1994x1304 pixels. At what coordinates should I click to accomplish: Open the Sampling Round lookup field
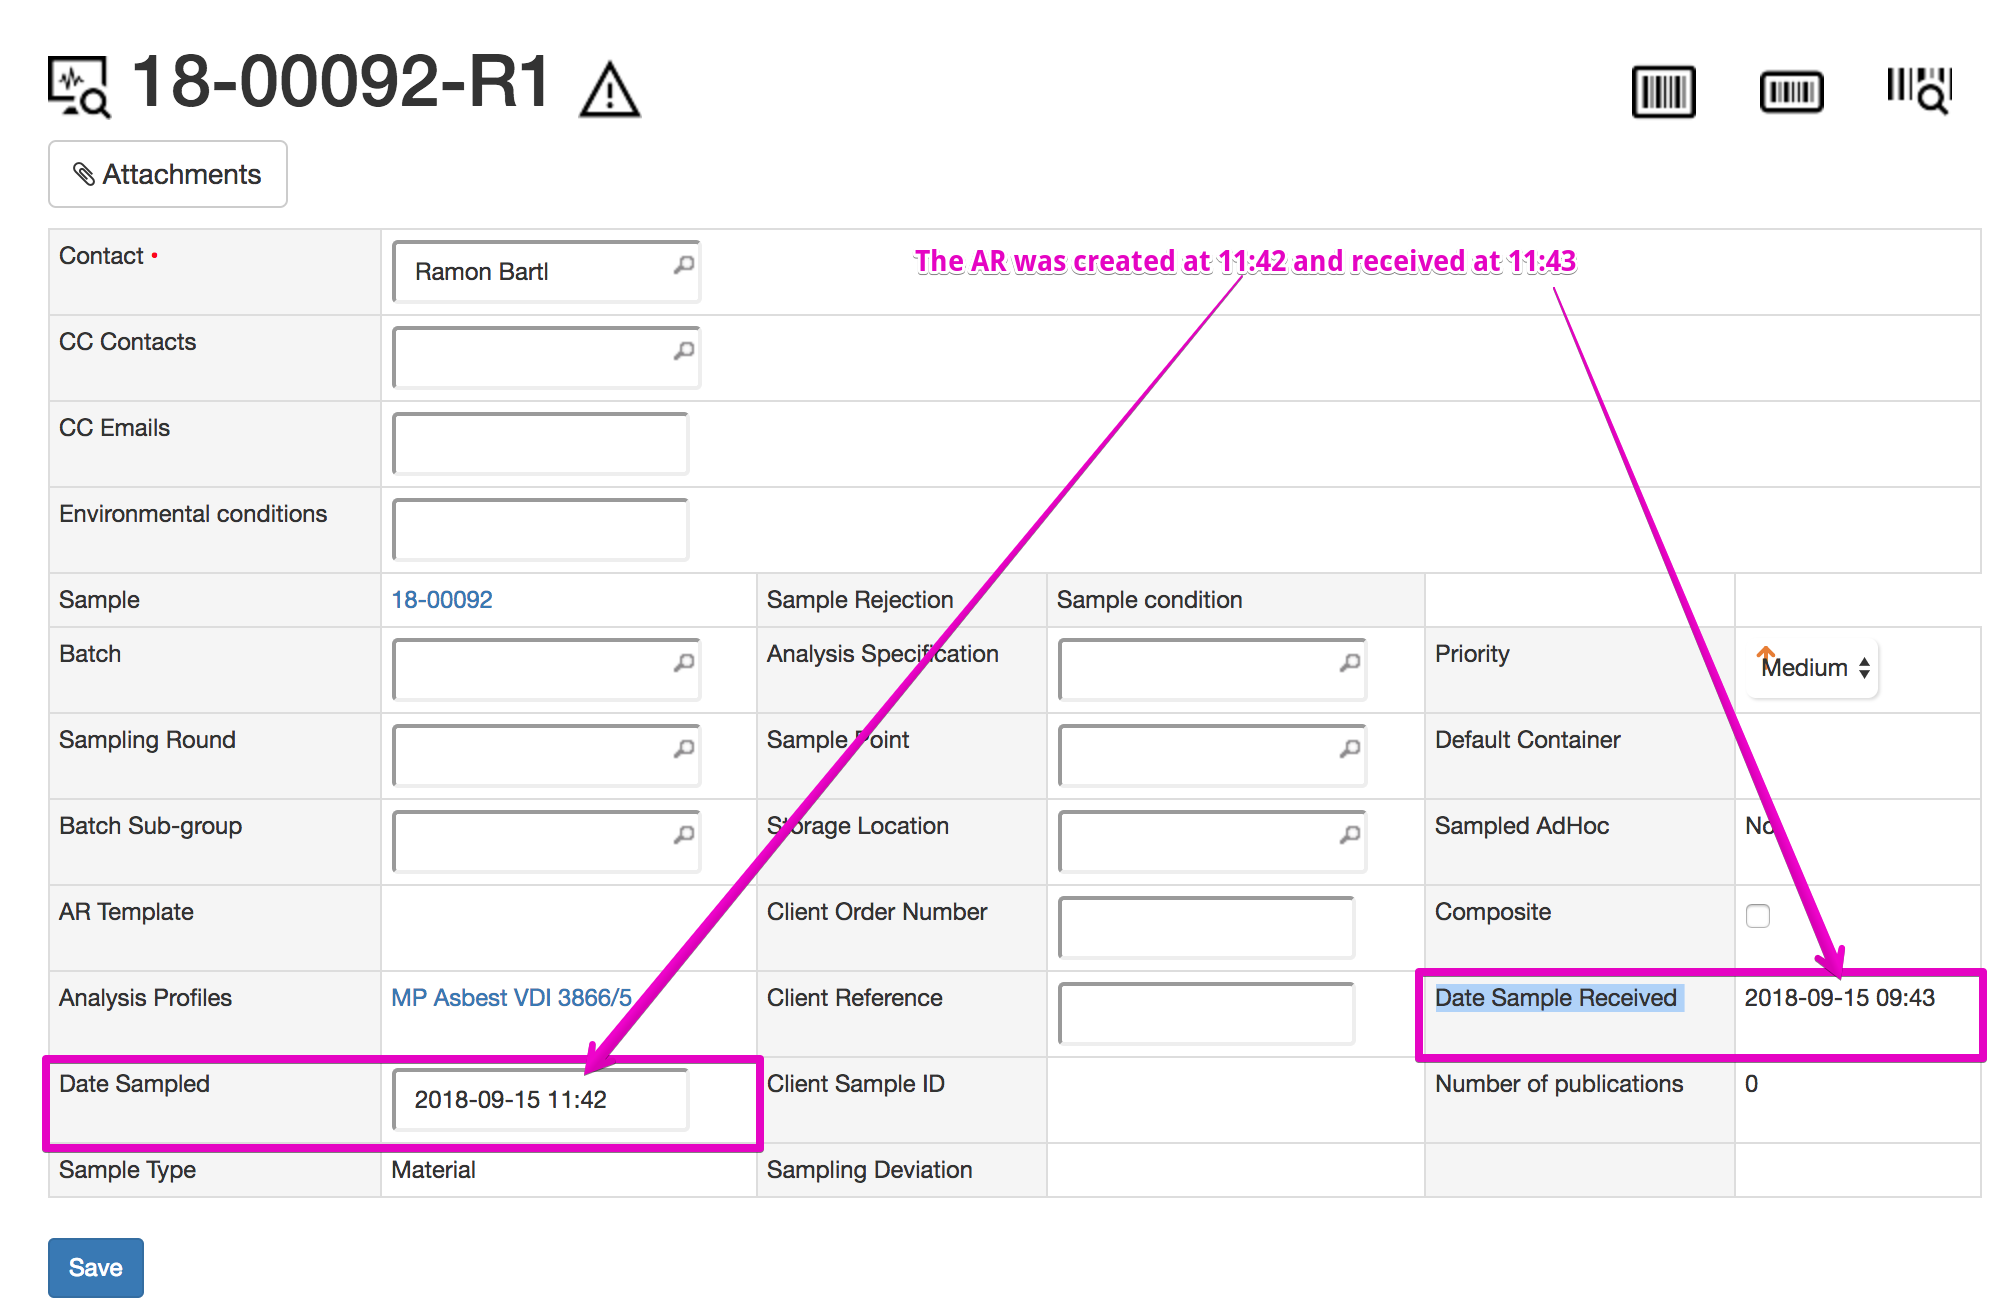[x=532, y=755]
